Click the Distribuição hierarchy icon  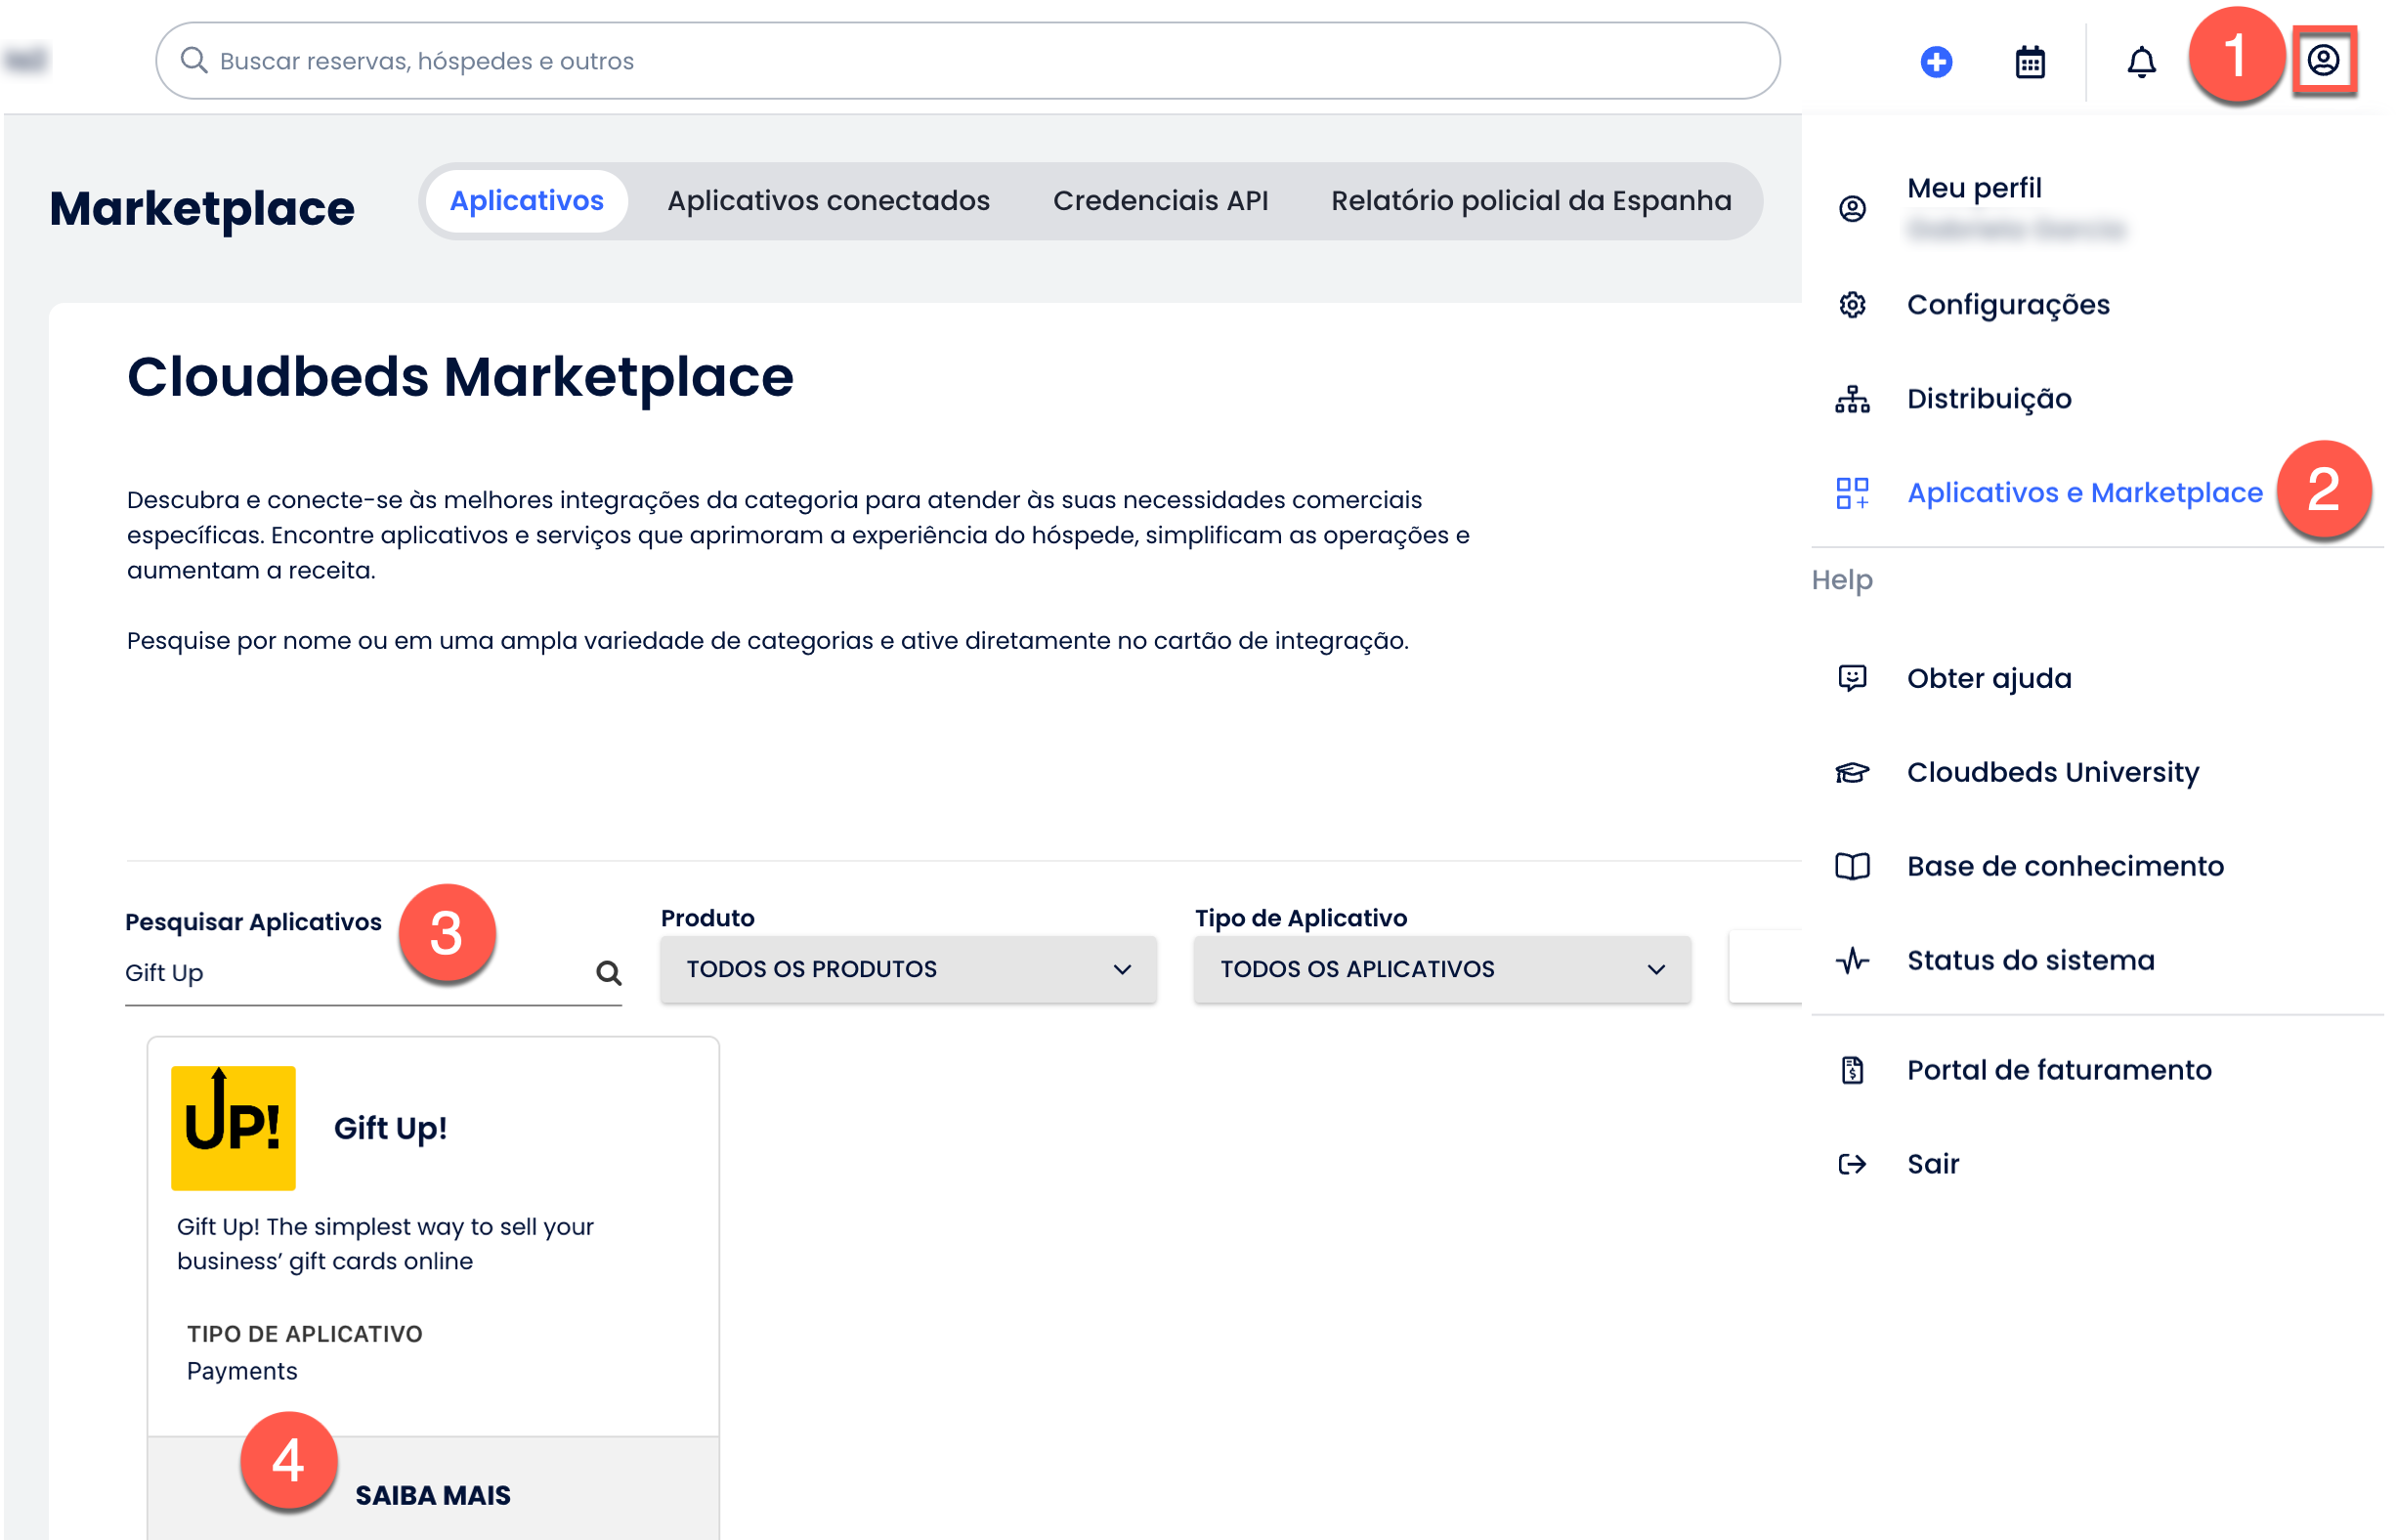click(x=1852, y=399)
